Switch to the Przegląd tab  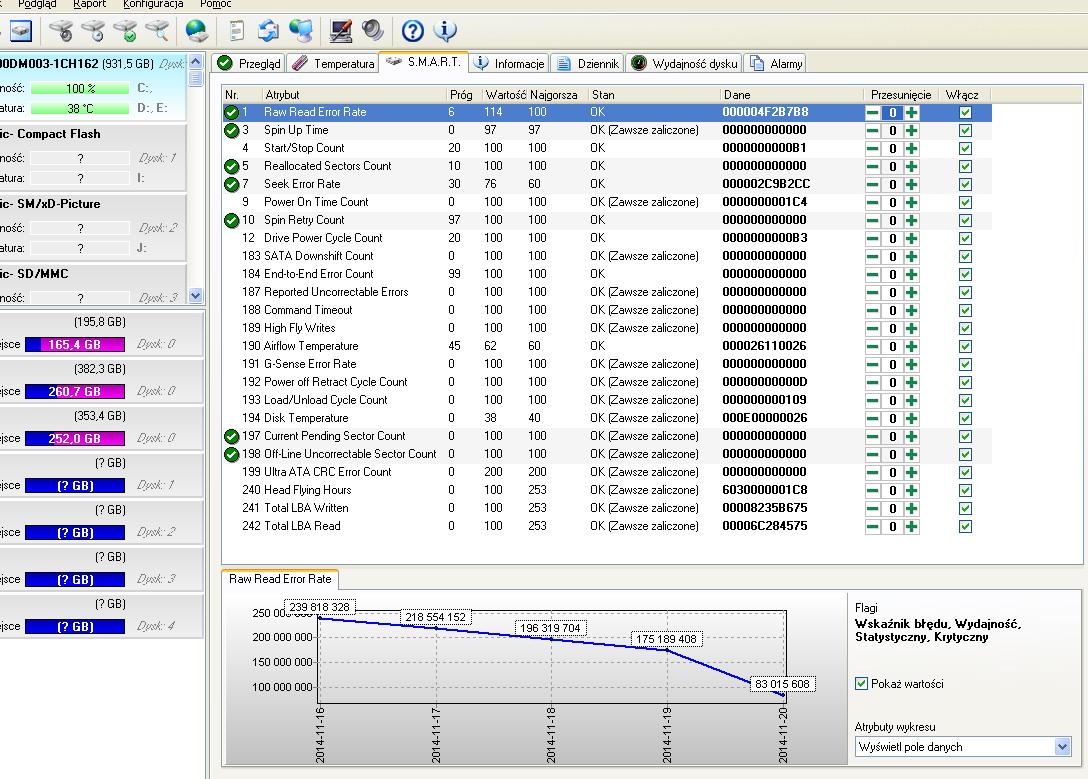(x=248, y=64)
